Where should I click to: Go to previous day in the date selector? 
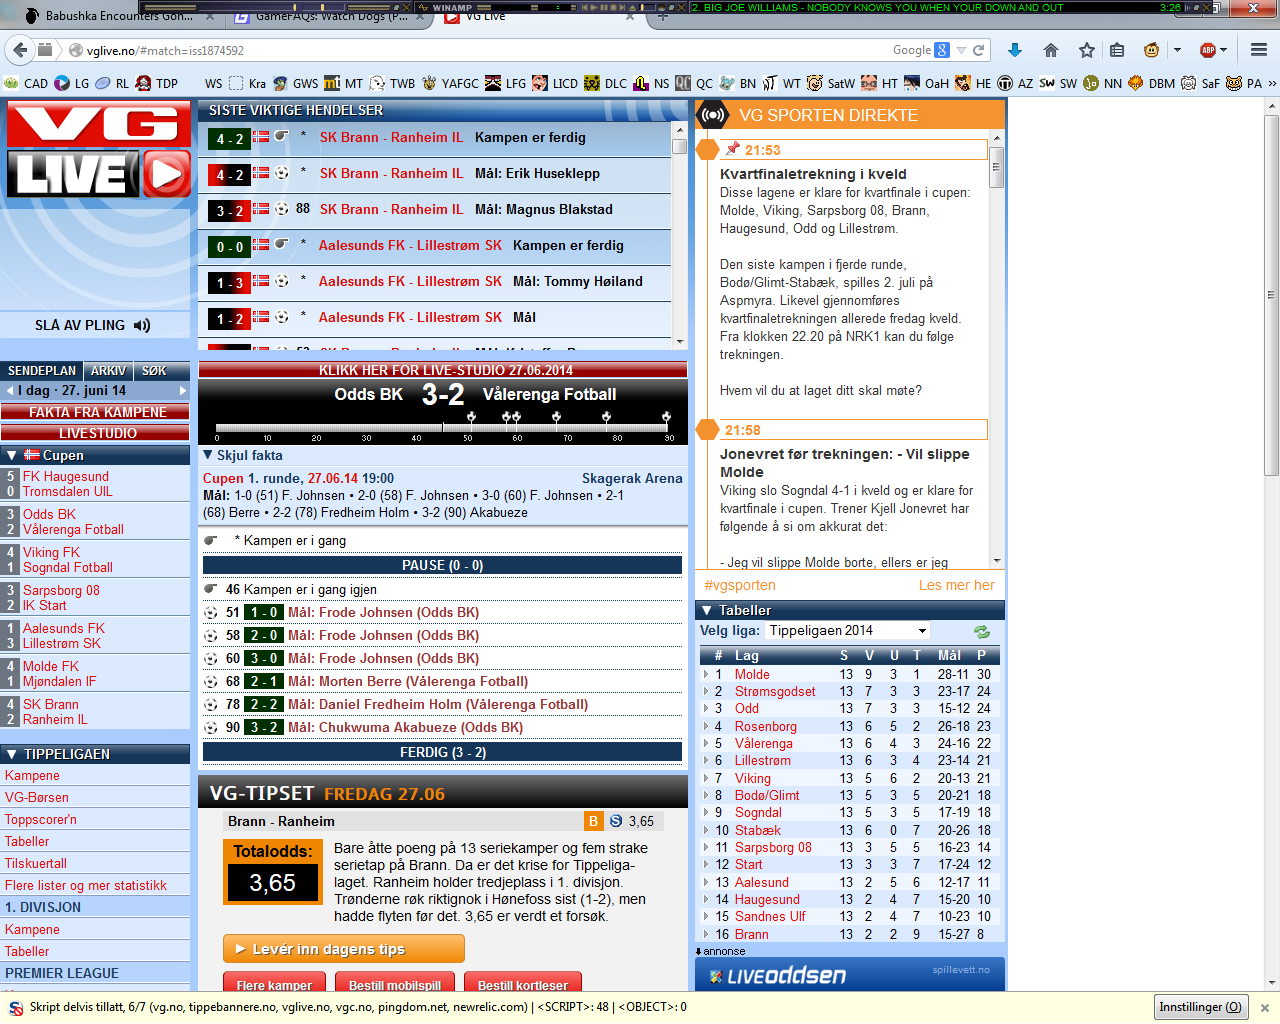tap(9, 390)
